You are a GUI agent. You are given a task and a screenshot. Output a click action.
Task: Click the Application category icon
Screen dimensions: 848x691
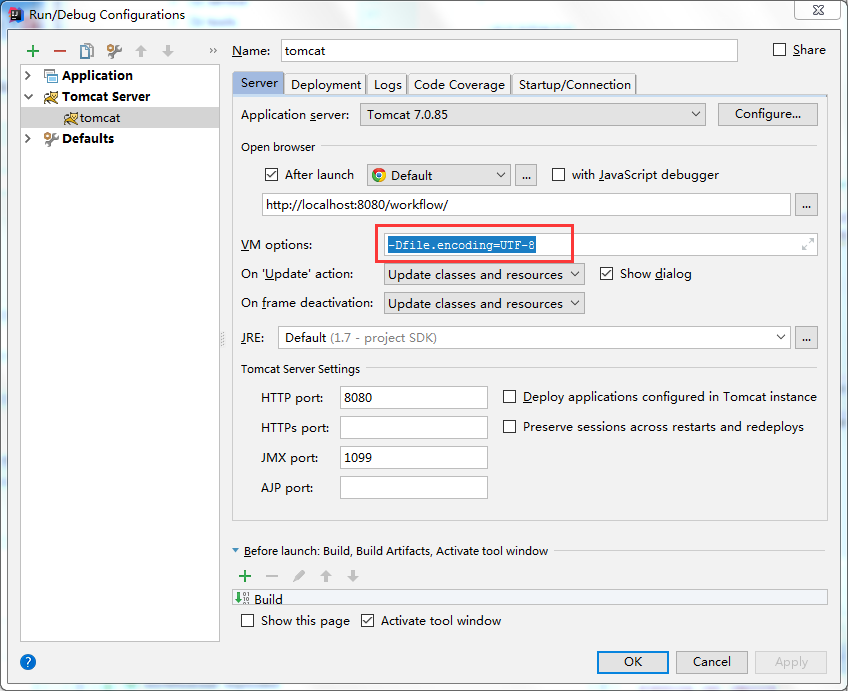(51, 76)
